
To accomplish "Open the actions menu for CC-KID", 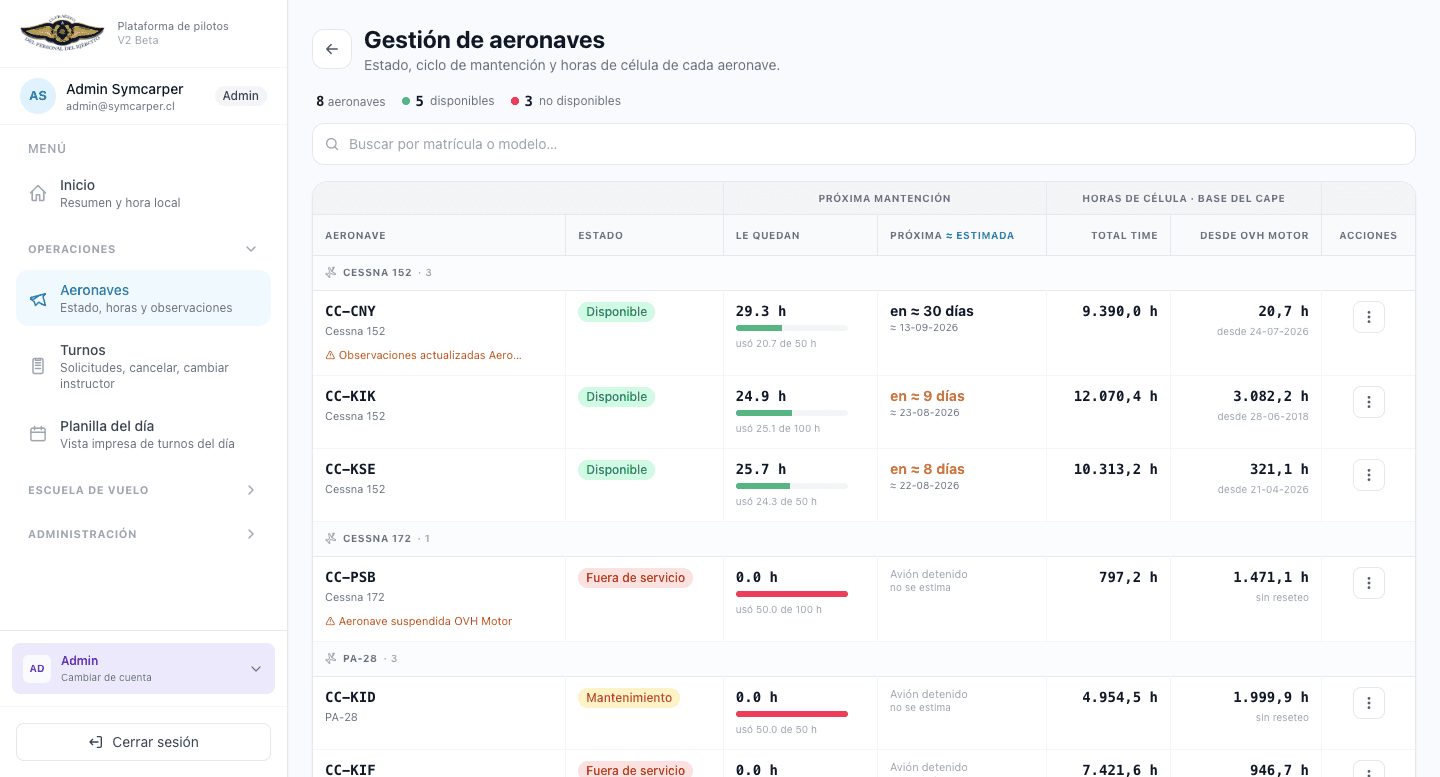I will [x=1368, y=703].
